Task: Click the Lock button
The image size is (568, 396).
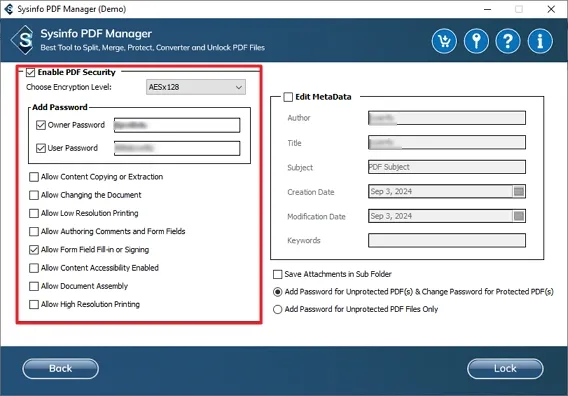Action: [x=505, y=368]
